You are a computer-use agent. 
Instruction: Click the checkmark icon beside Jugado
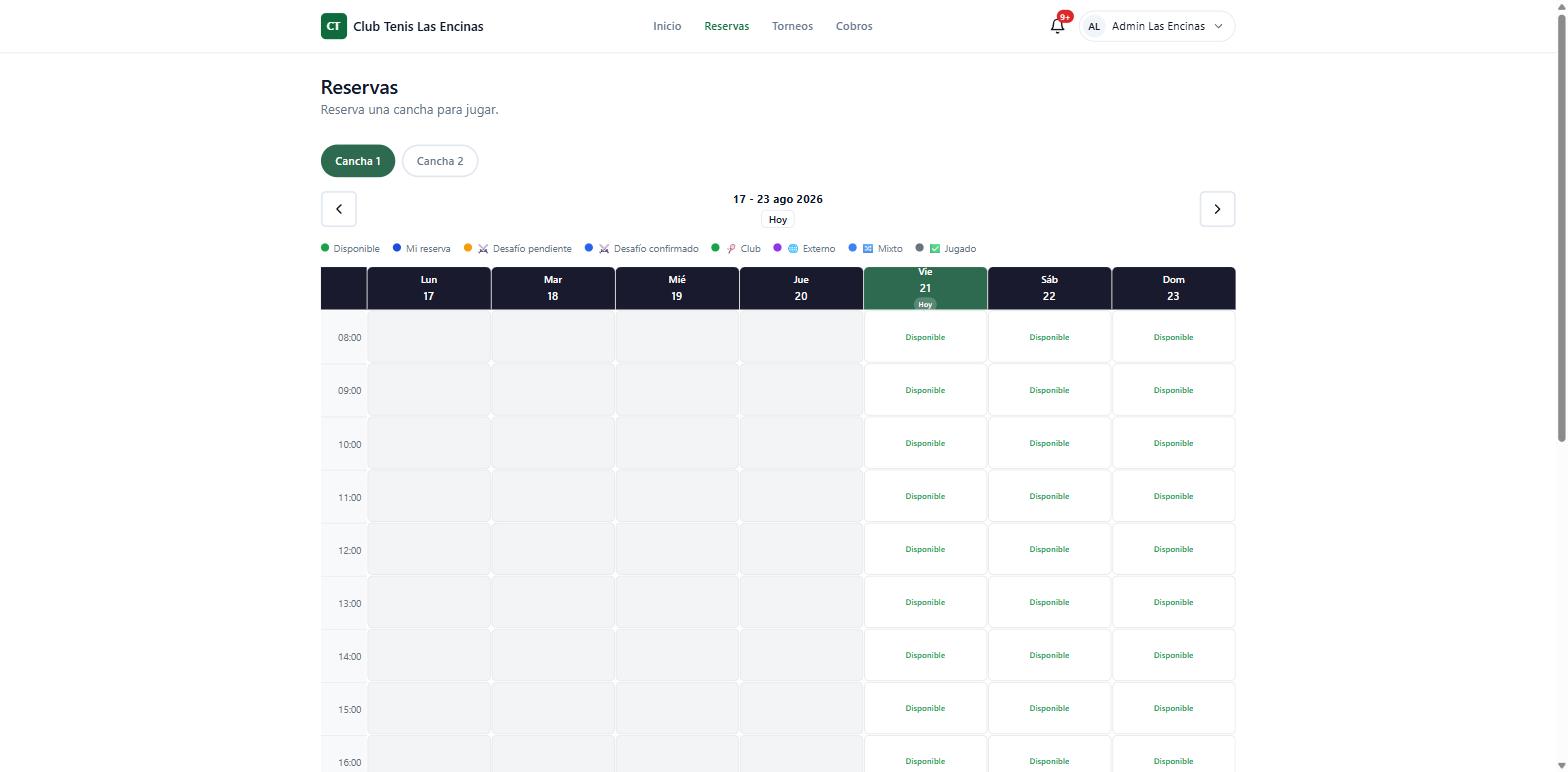pyautogui.click(x=935, y=249)
